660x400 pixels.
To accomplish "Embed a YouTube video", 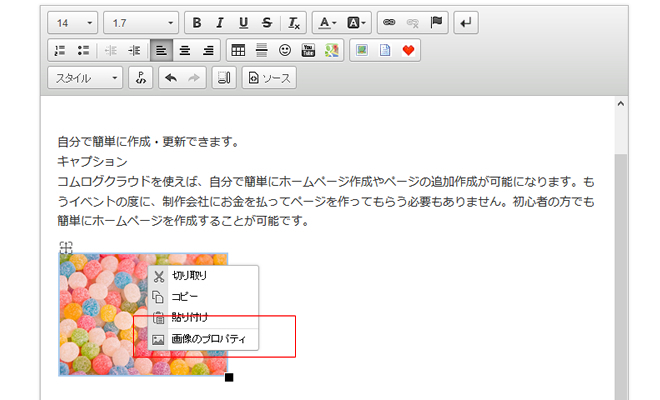I will pyautogui.click(x=308, y=50).
